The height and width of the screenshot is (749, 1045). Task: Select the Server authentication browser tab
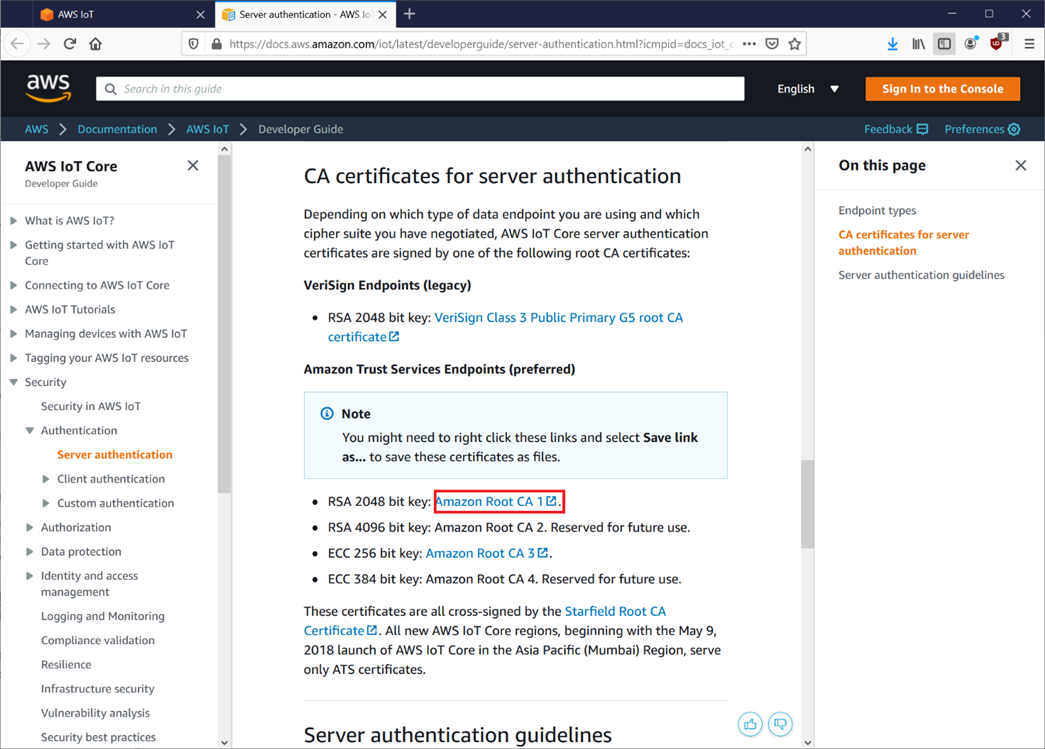(305, 15)
